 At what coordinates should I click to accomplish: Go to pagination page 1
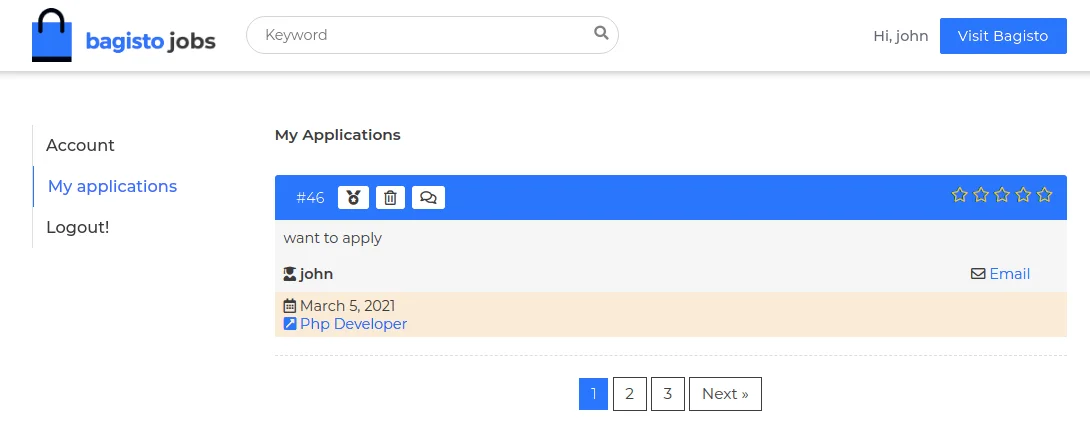pos(594,394)
